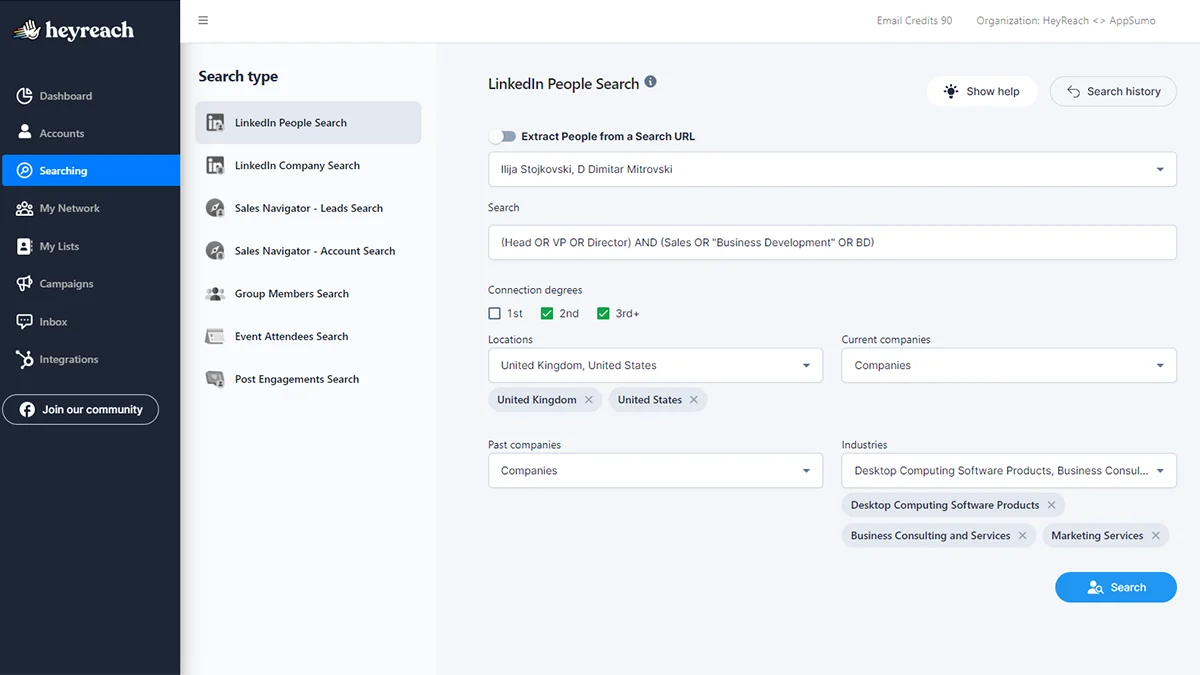
Task: Open the Industries dropdown
Action: (1009, 470)
